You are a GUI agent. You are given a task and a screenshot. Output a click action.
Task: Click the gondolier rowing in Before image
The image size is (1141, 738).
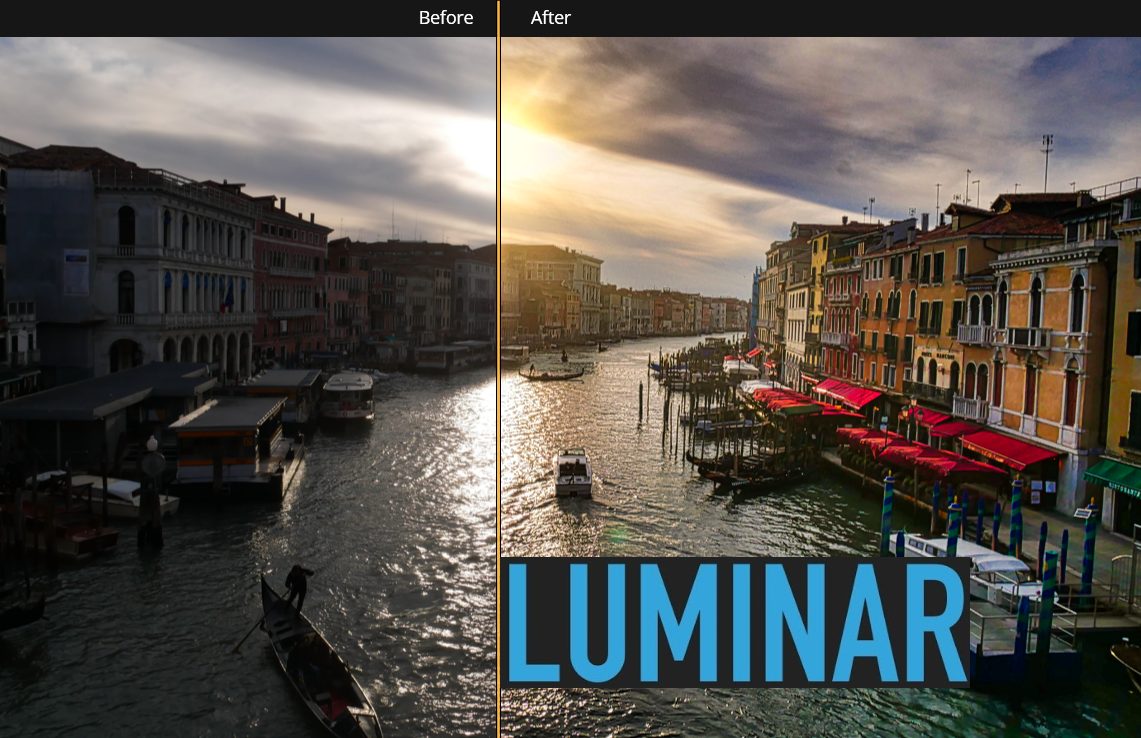pyautogui.click(x=297, y=586)
